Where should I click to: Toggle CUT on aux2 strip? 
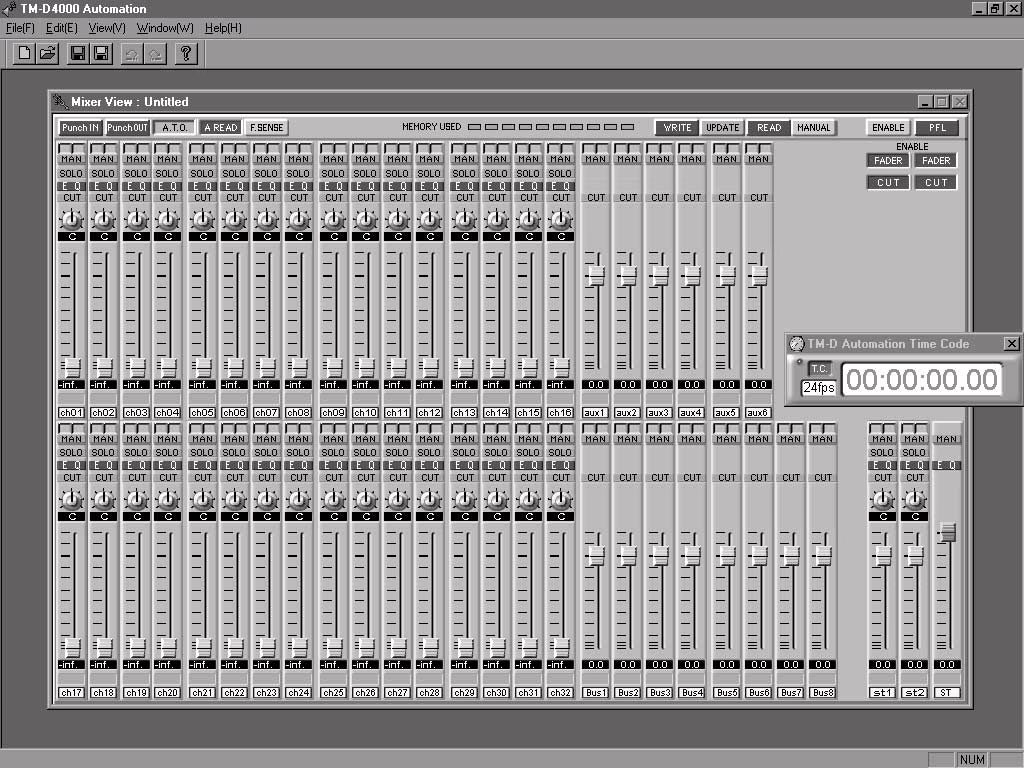click(x=628, y=197)
